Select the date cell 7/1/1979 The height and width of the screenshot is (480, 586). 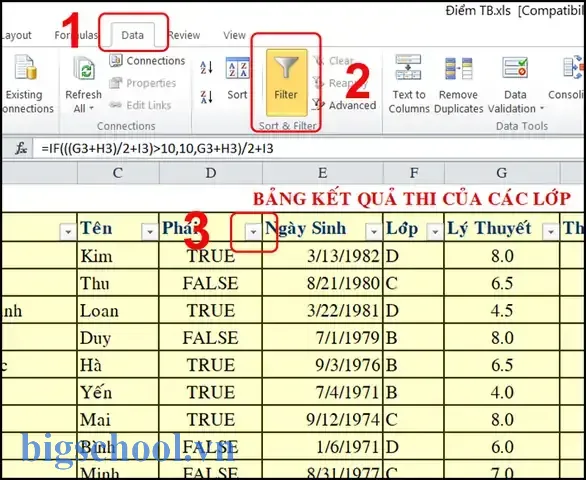[323, 338]
